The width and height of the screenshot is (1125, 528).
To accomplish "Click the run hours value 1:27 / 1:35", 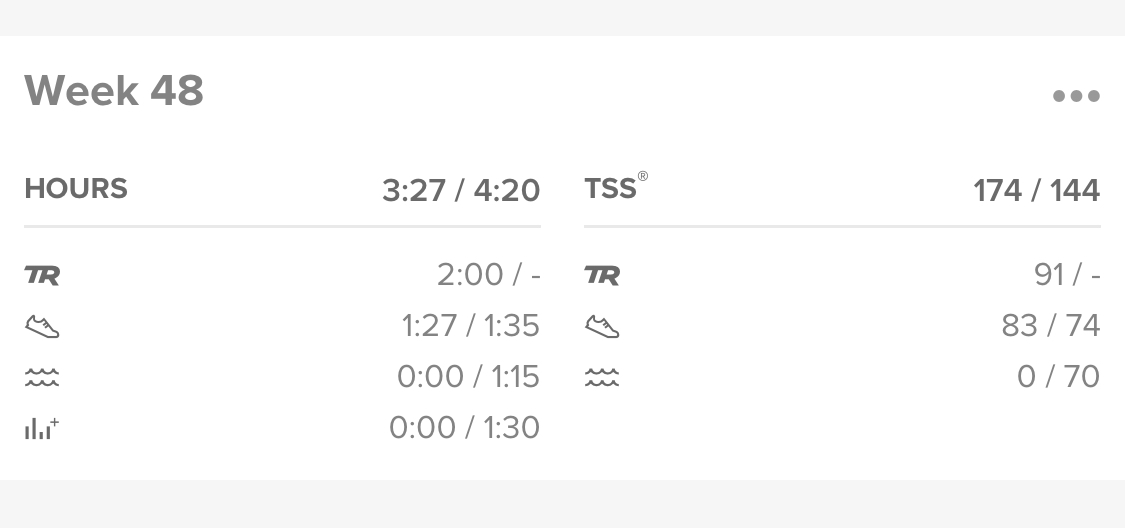I will 471,326.
